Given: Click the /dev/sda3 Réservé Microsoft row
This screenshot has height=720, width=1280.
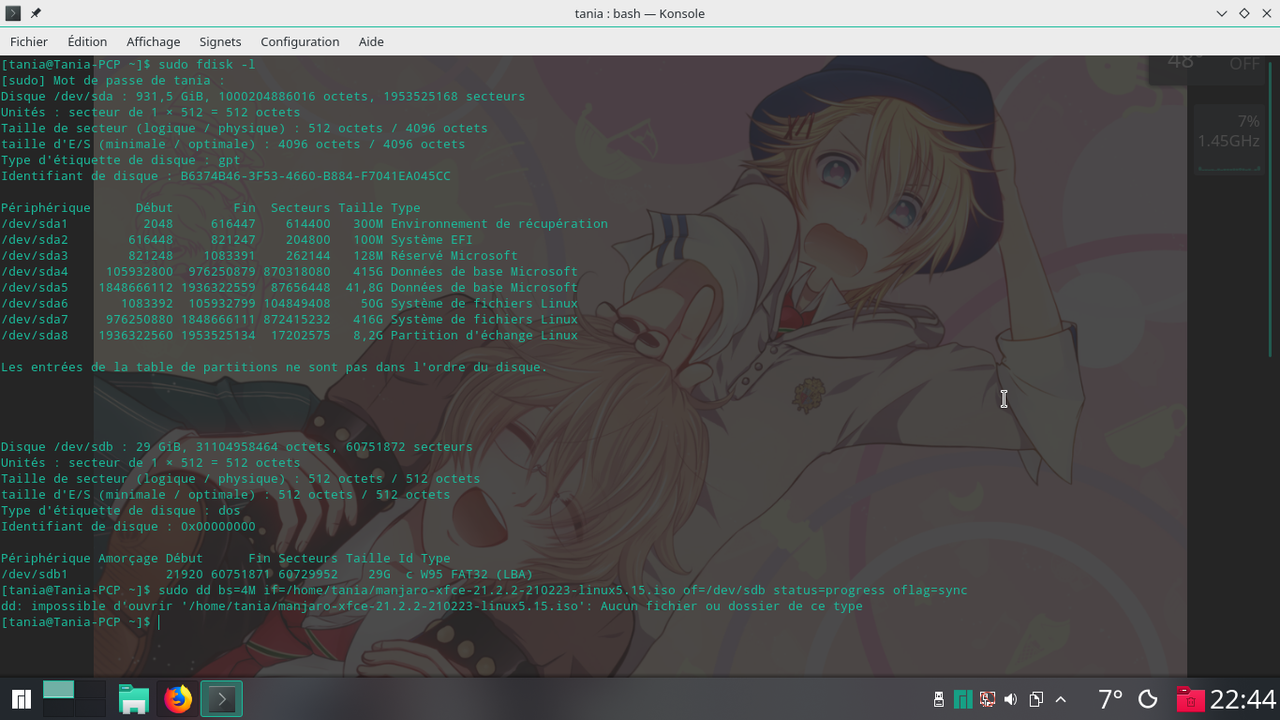Looking at the screenshot, I should [259, 256].
